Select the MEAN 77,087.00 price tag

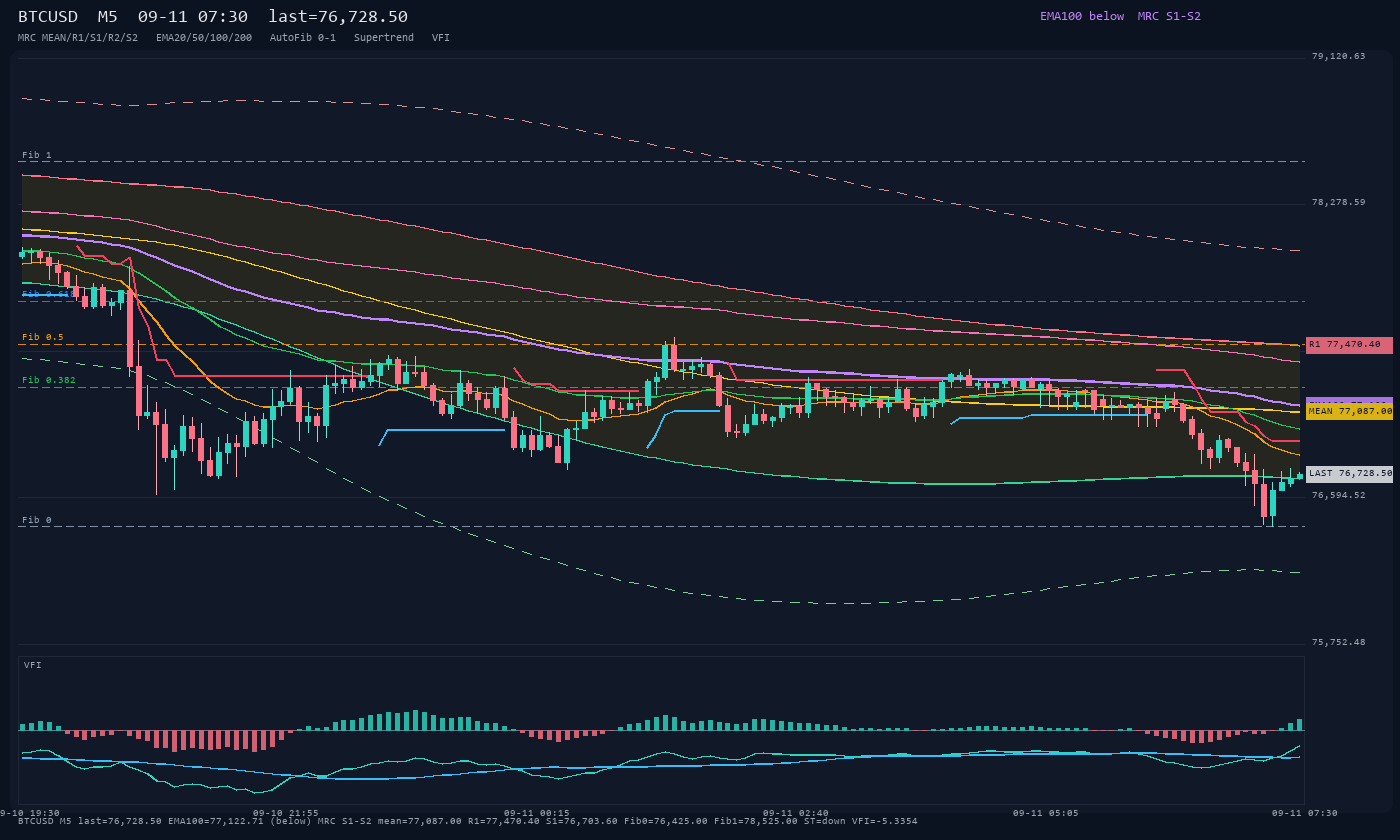(x=1349, y=411)
